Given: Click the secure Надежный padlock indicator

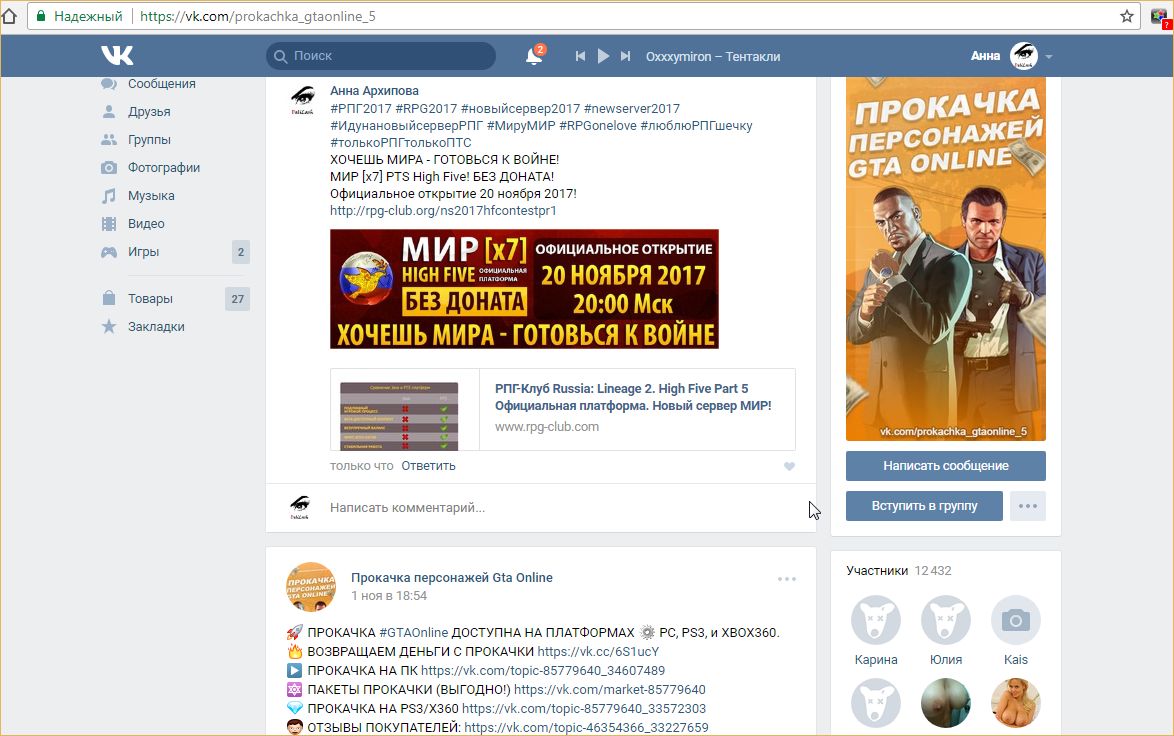Looking at the screenshot, I should pos(79,16).
